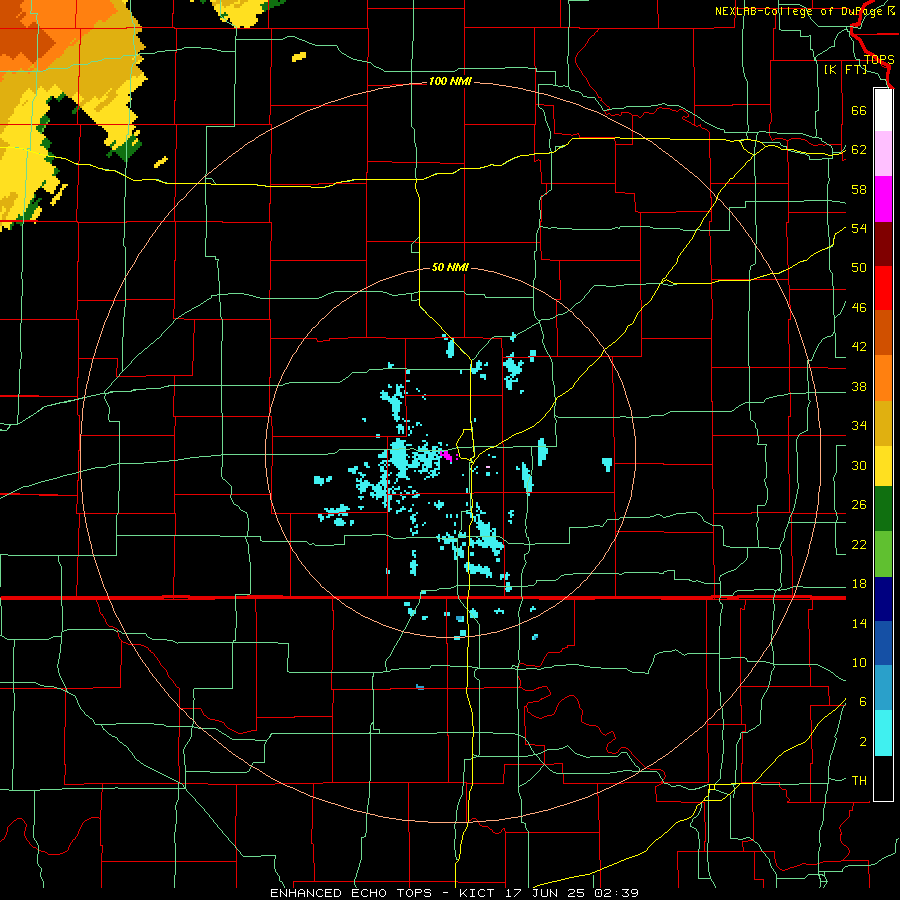Screen dimensions: 900x900
Task: Click the '17 JUN 25 02:39' timestamp
Action: pyautogui.click(x=572, y=893)
